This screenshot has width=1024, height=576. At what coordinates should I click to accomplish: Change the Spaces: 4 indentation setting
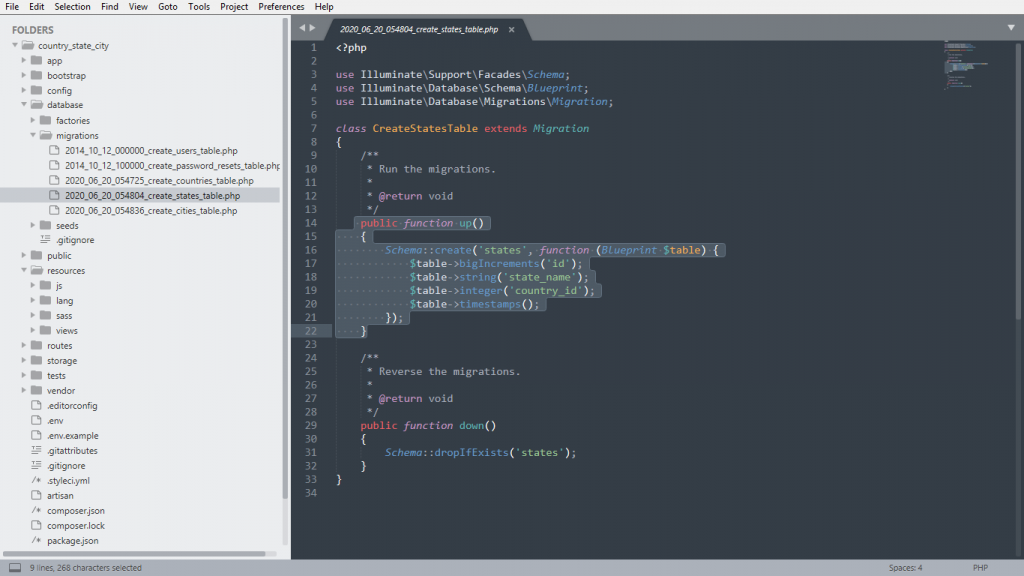[905, 568]
